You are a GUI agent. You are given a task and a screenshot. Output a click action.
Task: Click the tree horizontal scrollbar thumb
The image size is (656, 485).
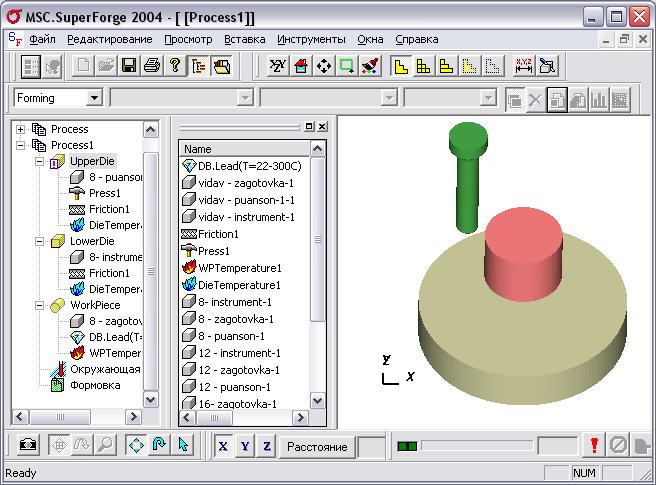coord(60,417)
